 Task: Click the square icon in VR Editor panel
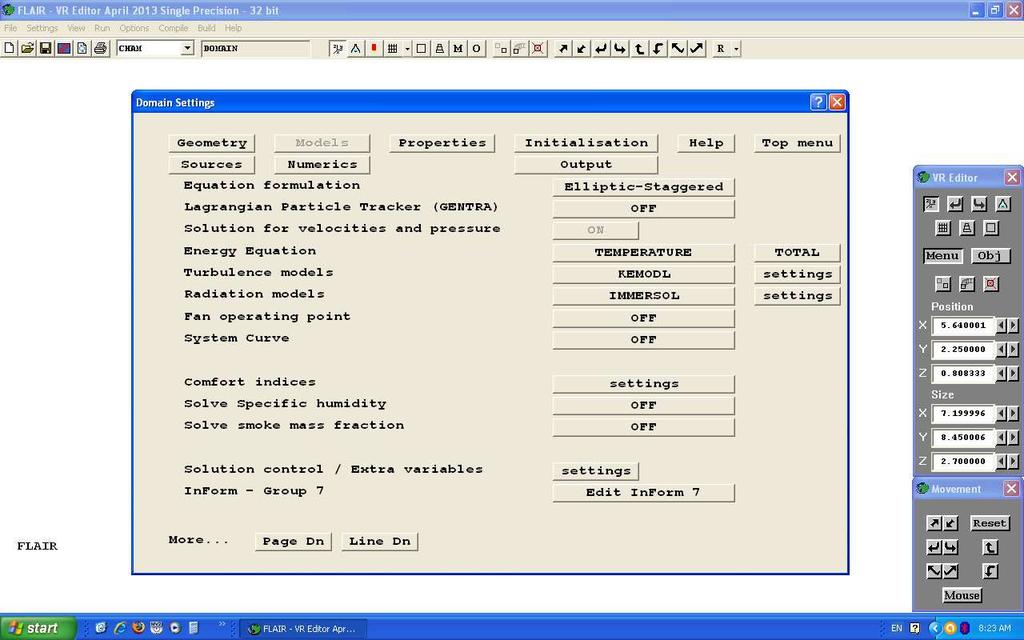tap(991, 228)
